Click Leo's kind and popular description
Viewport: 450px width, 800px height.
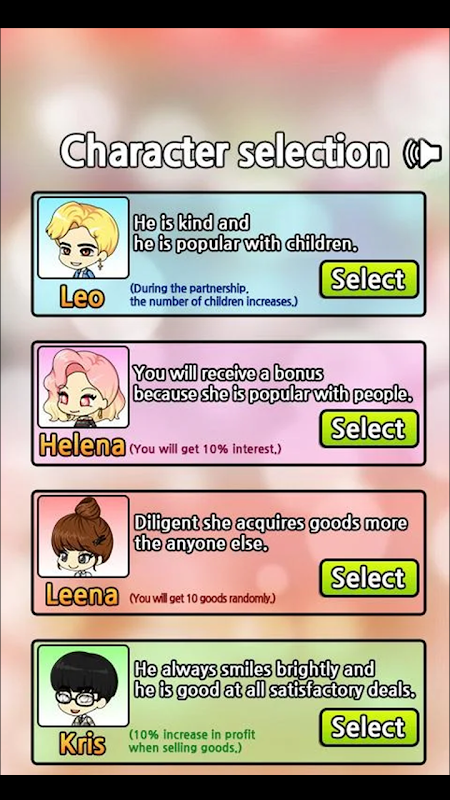245,233
